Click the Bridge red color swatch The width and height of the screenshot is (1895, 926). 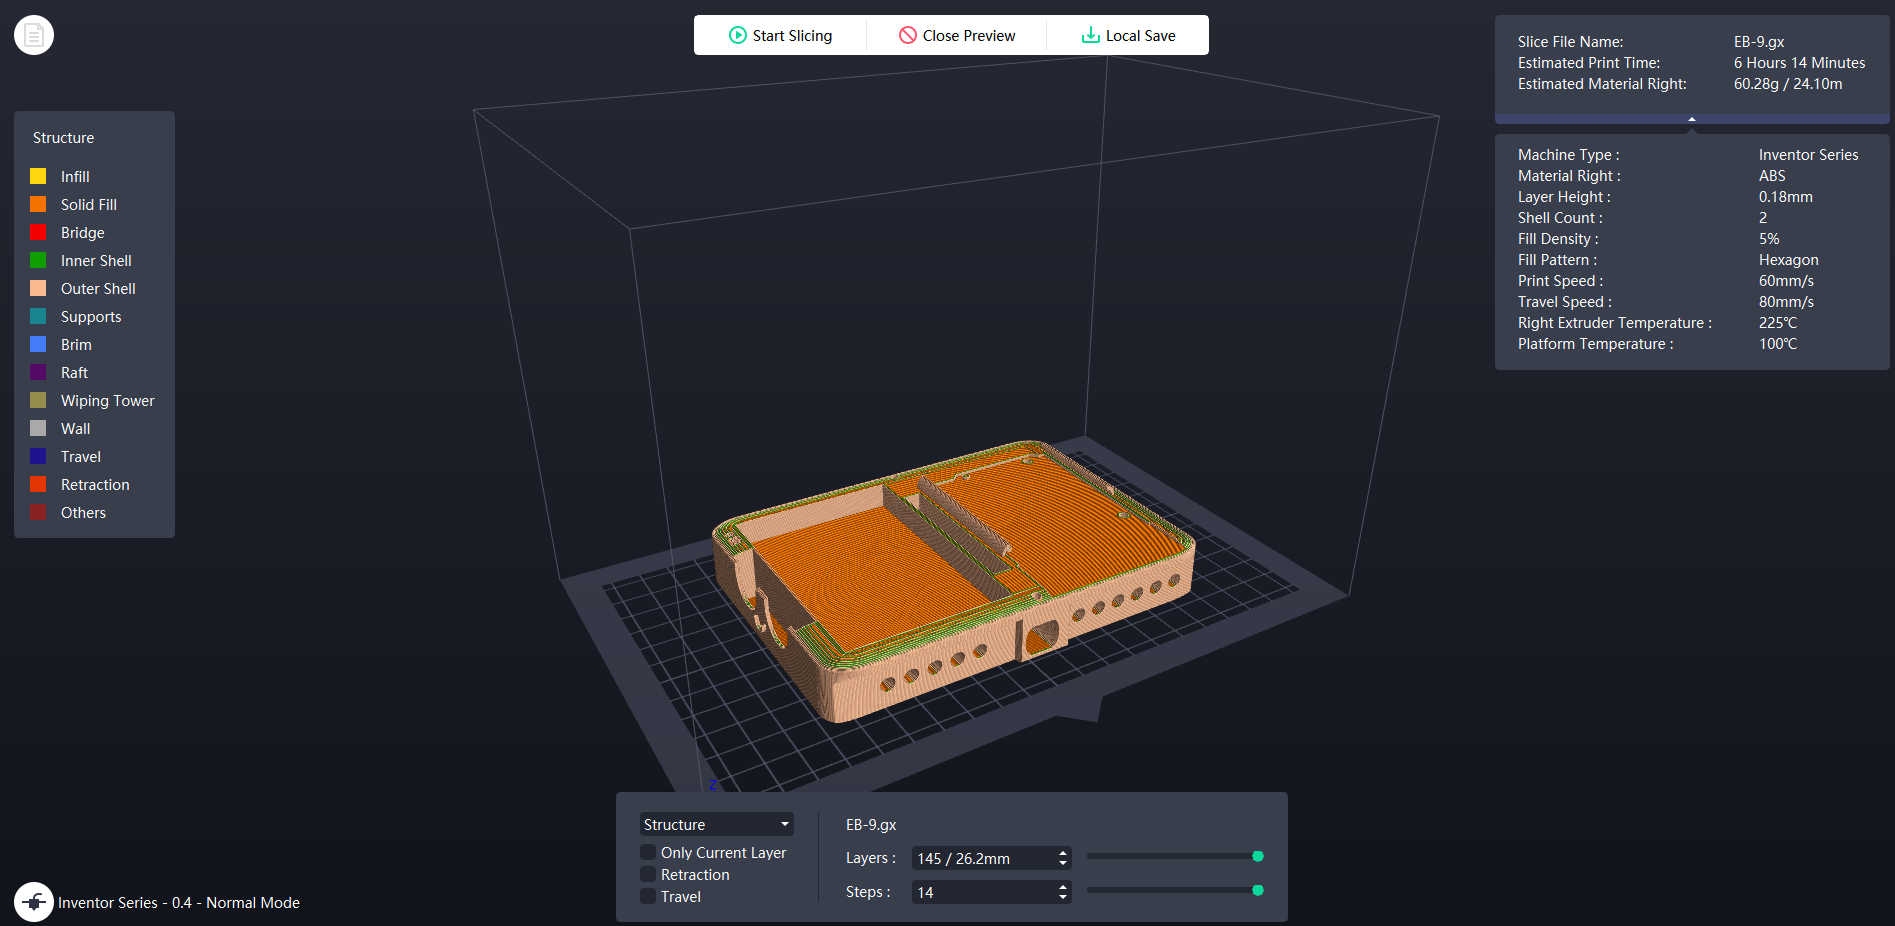click(38, 232)
